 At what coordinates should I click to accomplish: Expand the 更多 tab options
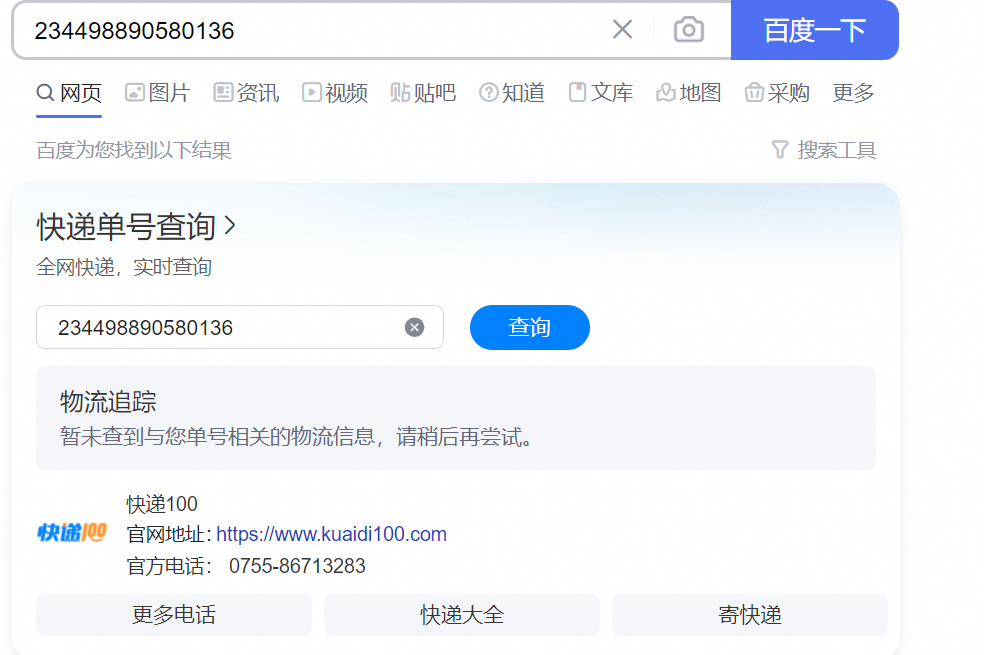pos(853,93)
